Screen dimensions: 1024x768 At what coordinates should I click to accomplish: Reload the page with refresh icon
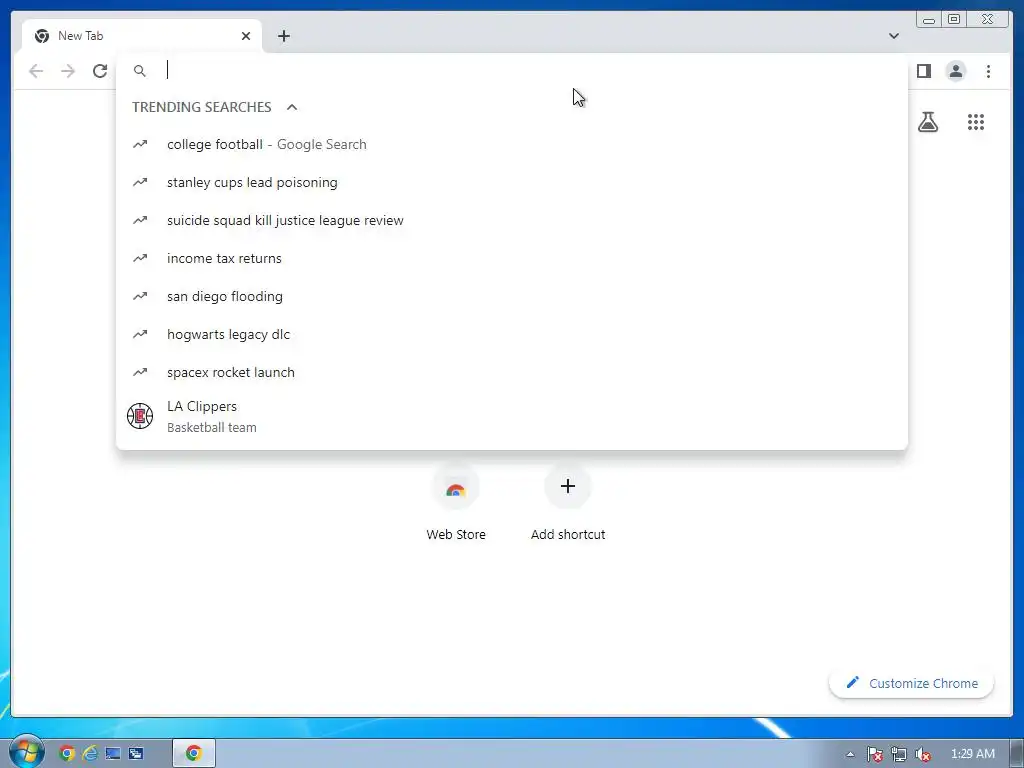(100, 71)
